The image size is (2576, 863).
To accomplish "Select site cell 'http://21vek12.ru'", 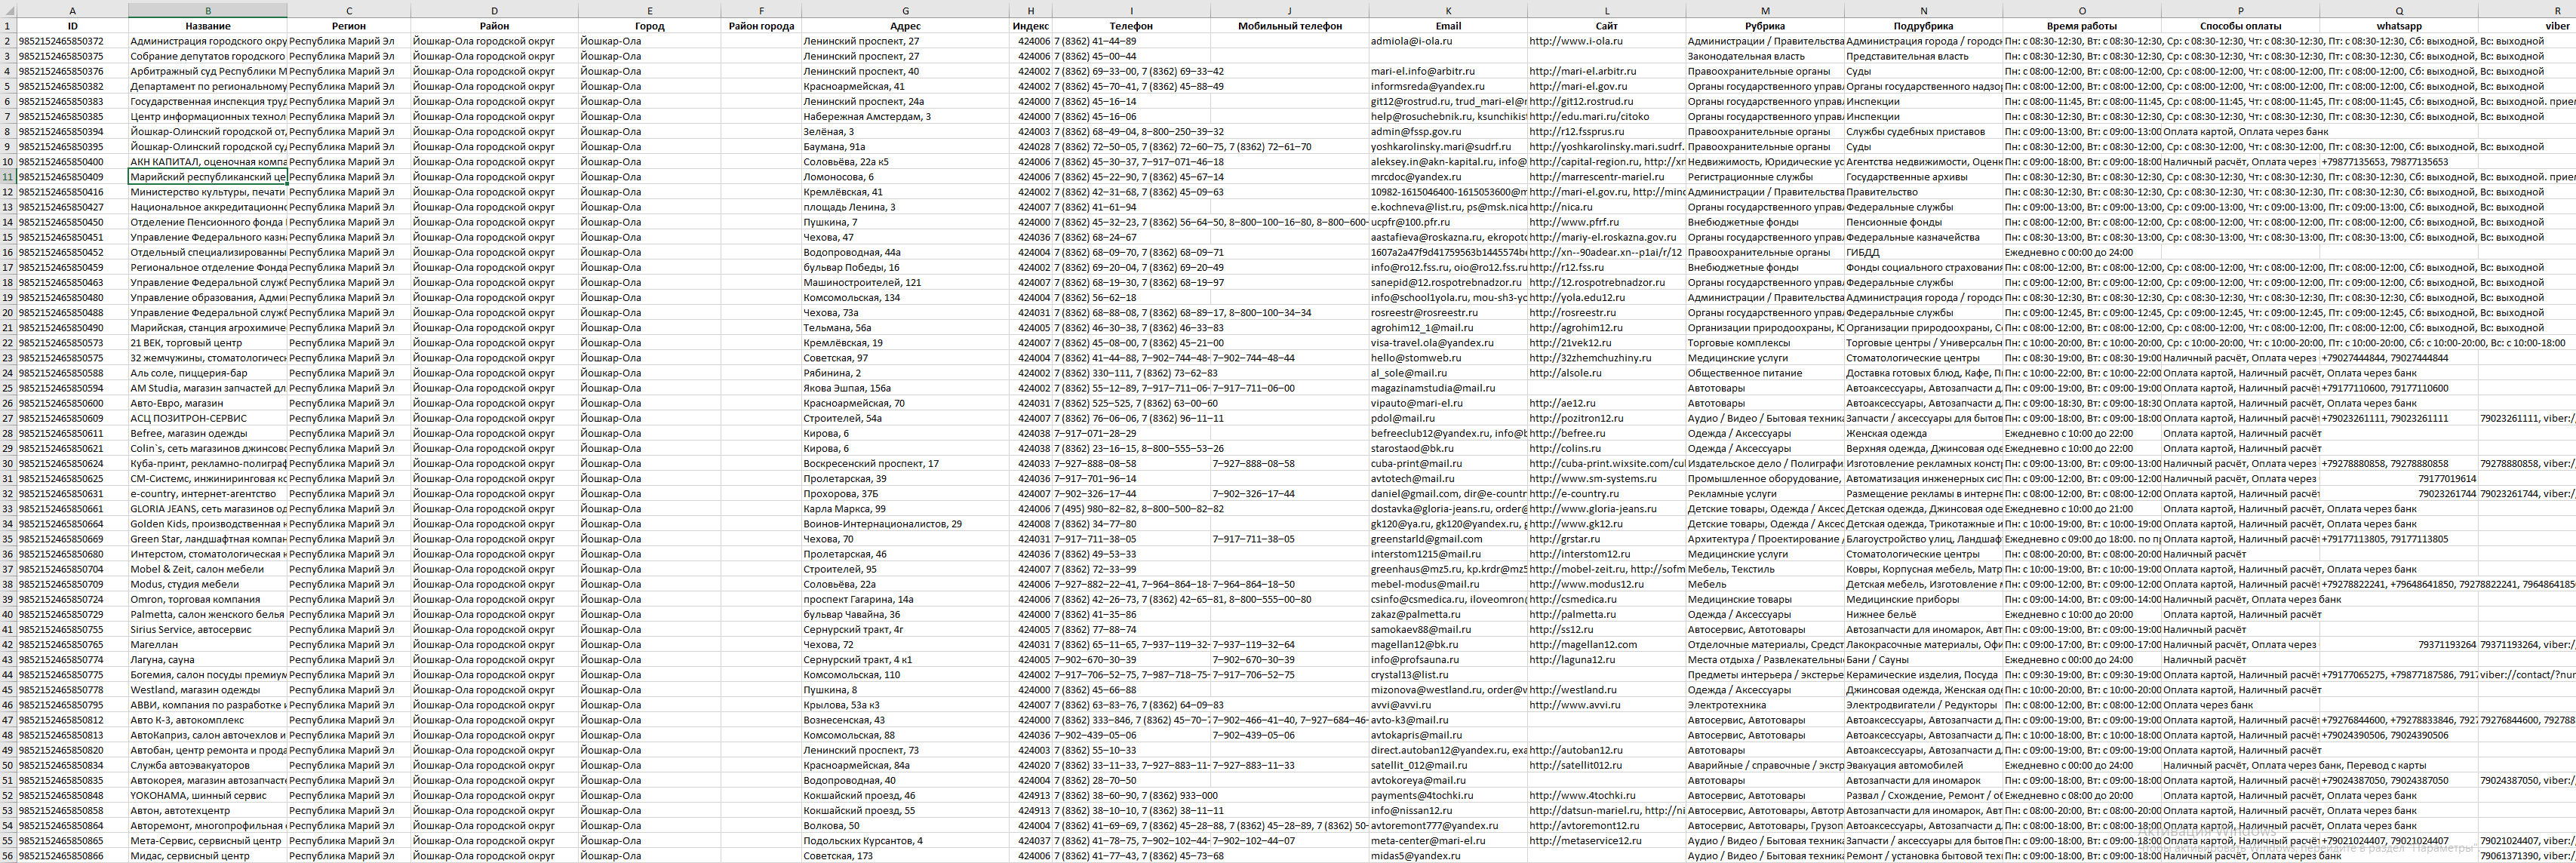I will coord(1607,343).
